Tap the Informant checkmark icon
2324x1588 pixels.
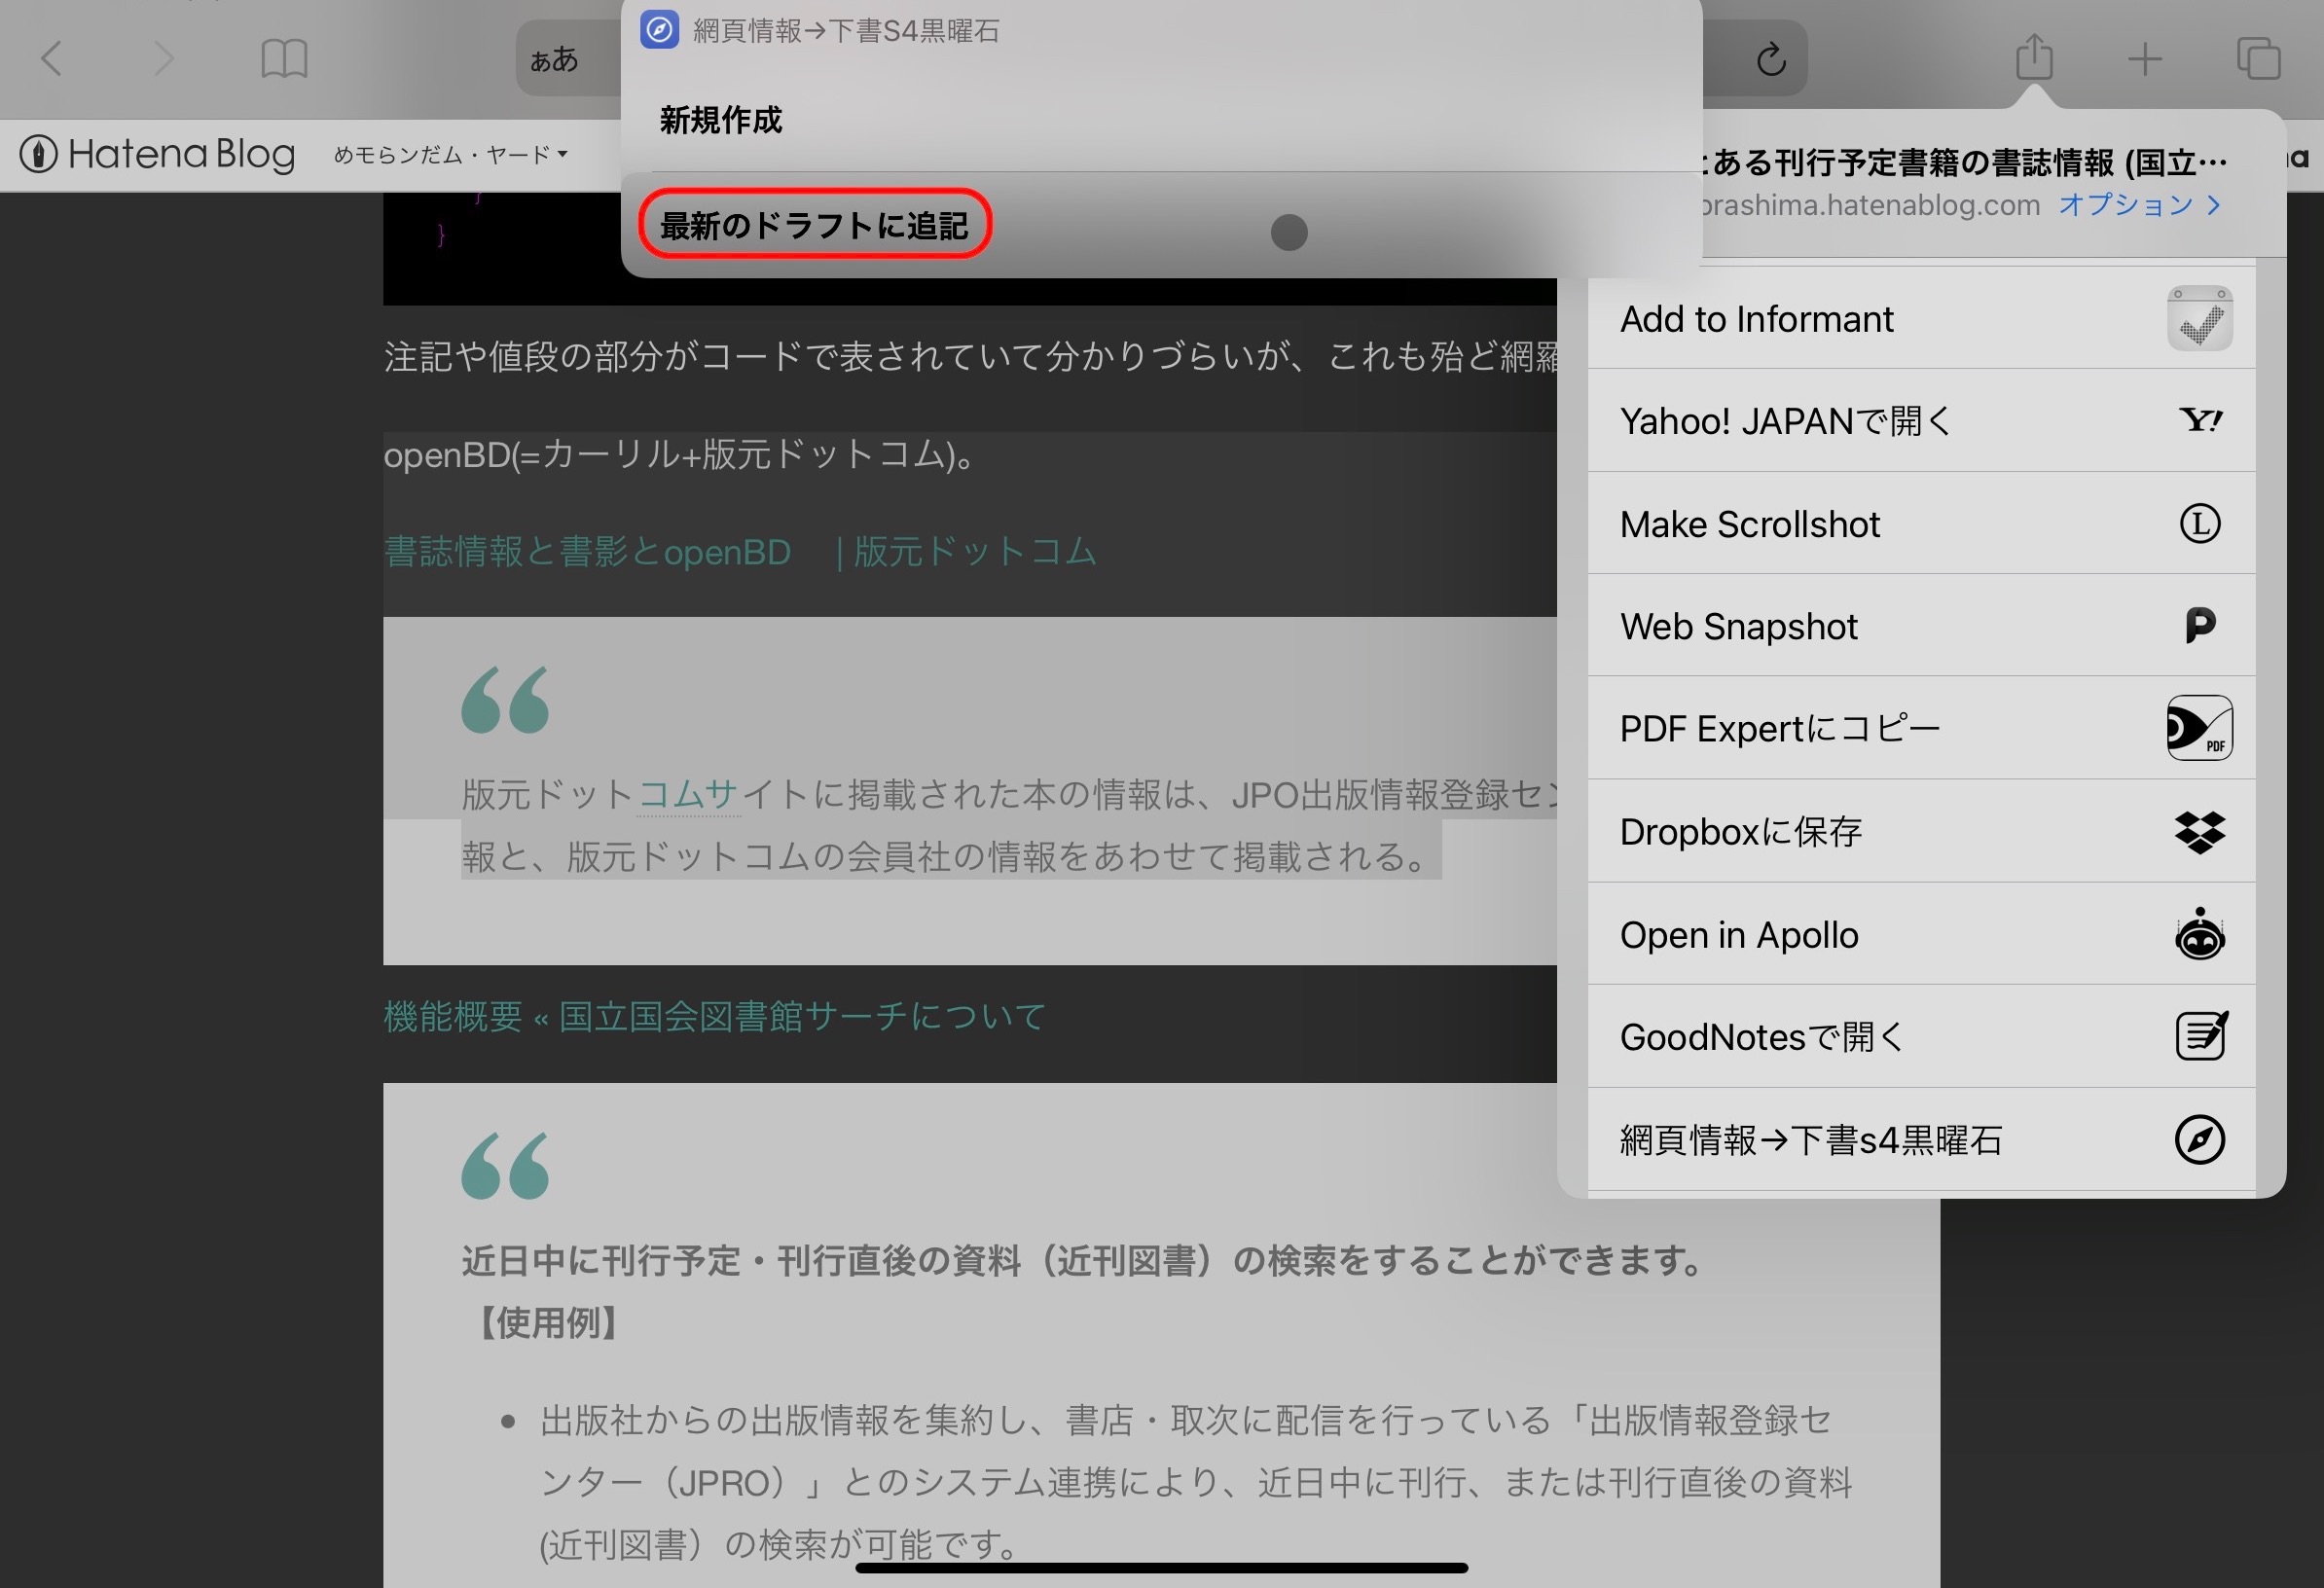[x=2199, y=318]
